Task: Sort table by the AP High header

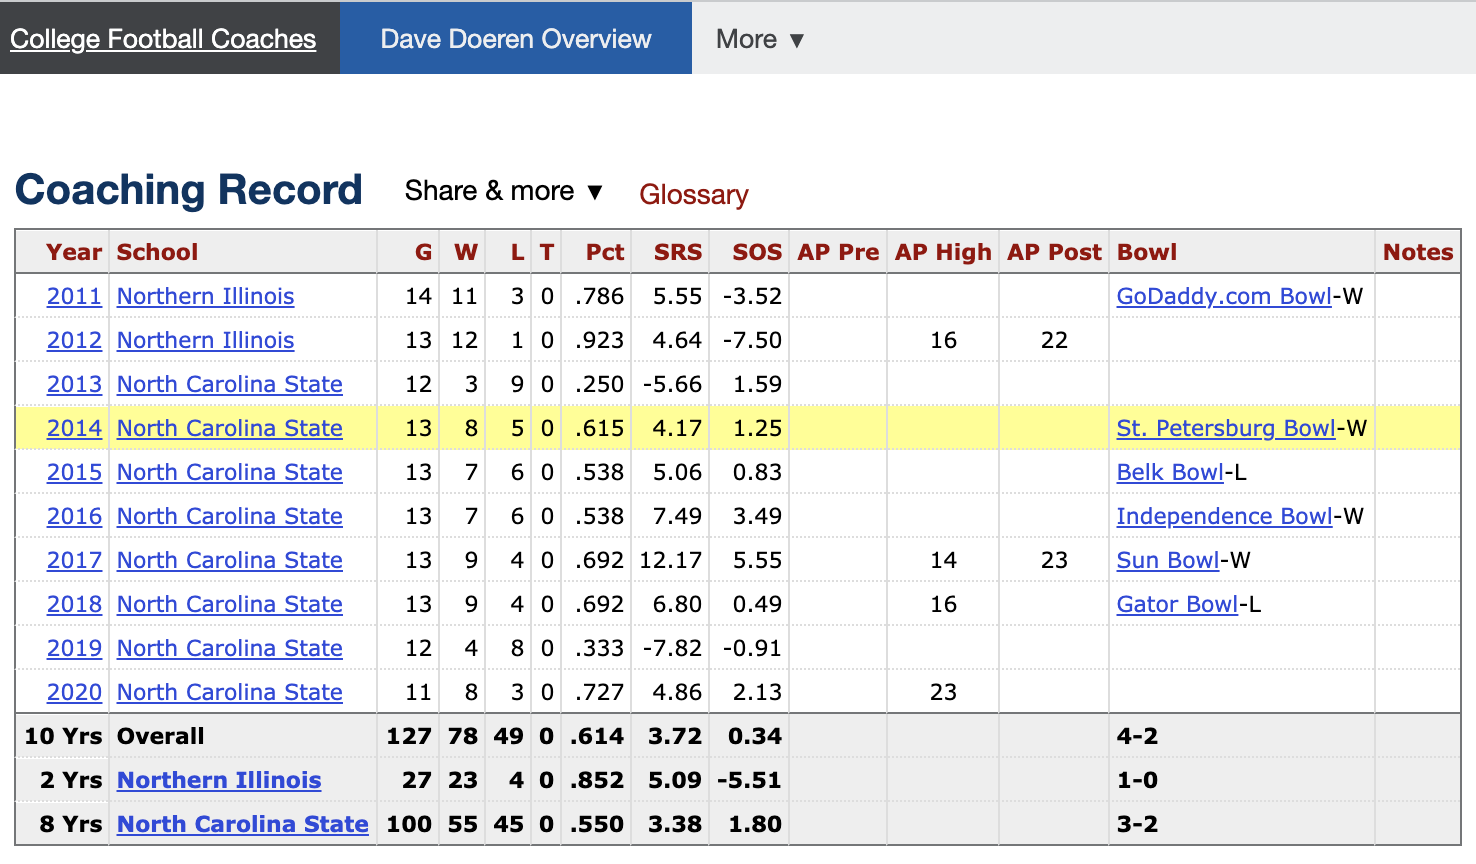Action: 942,252
